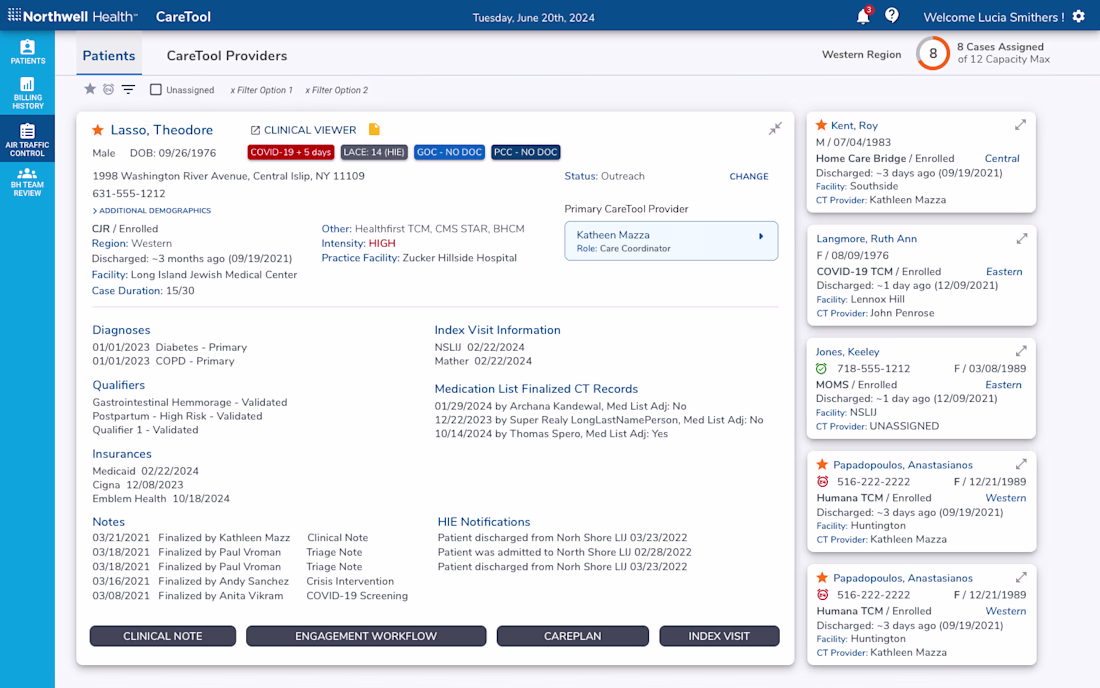Click CHANGE next to Status Outreach
The height and width of the screenshot is (688, 1100).
tap(749, 177)
